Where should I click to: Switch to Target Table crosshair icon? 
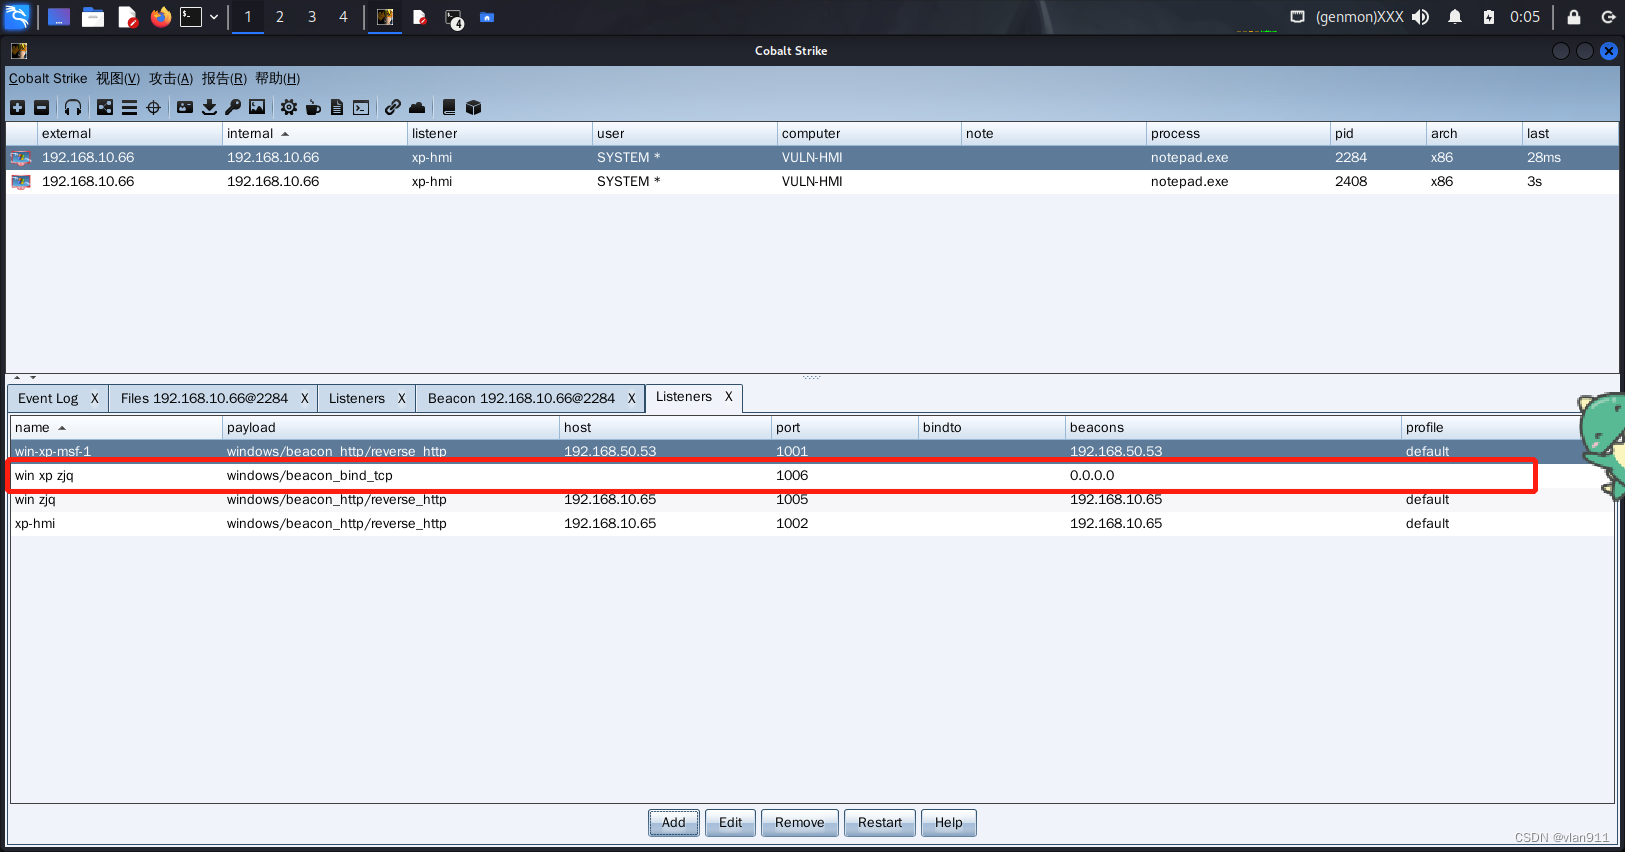click(153, 108)
